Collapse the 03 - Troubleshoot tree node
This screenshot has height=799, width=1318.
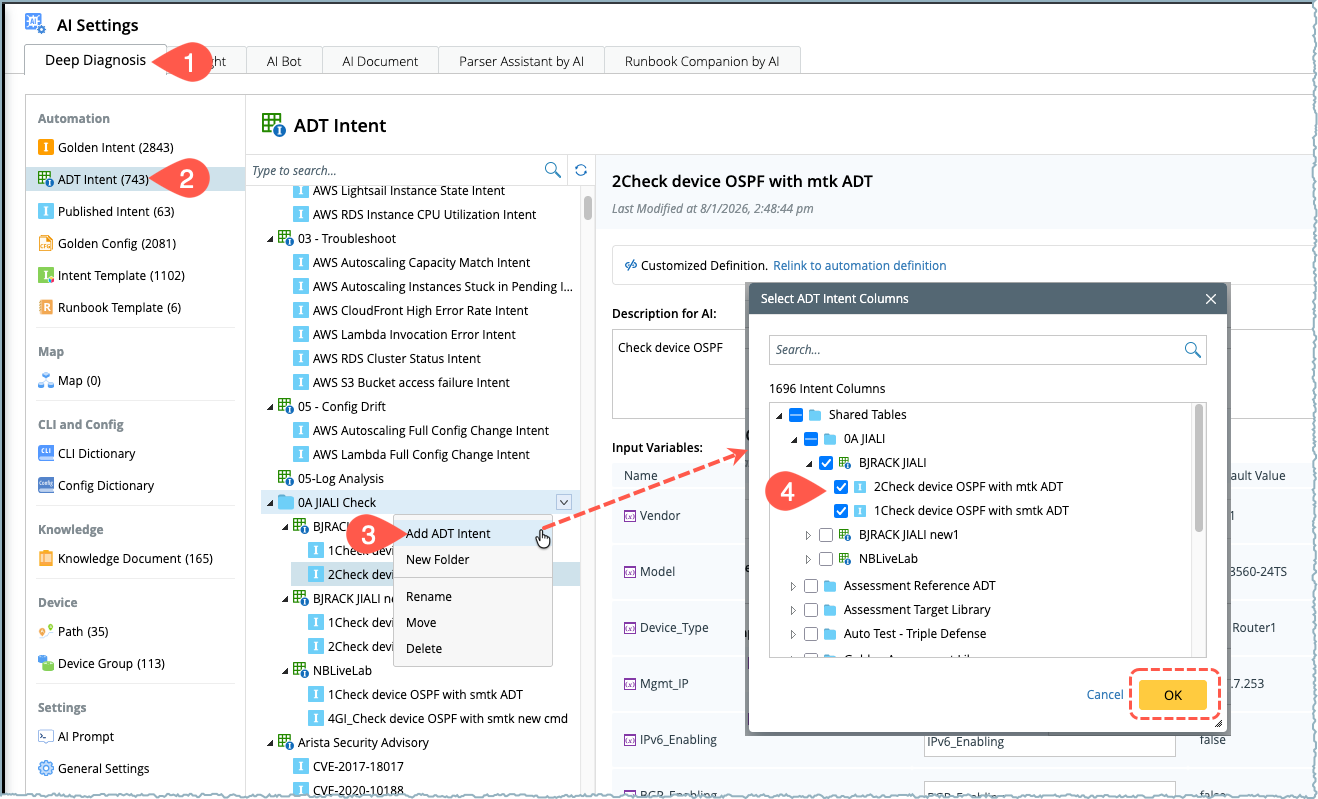(x=270, y=238)
